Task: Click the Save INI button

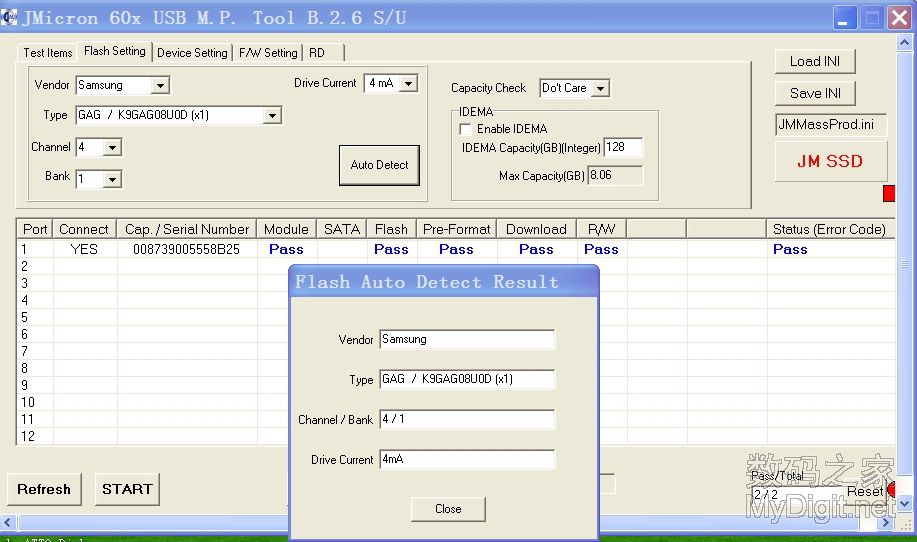Action: pyautogui.click(x=815, y=93)
